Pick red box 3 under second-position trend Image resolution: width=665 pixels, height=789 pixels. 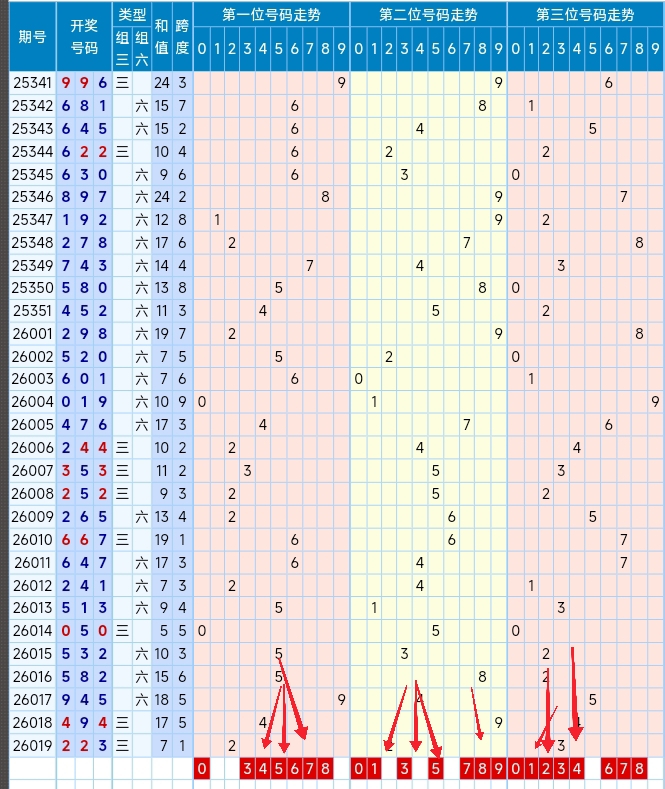(404, 769)
